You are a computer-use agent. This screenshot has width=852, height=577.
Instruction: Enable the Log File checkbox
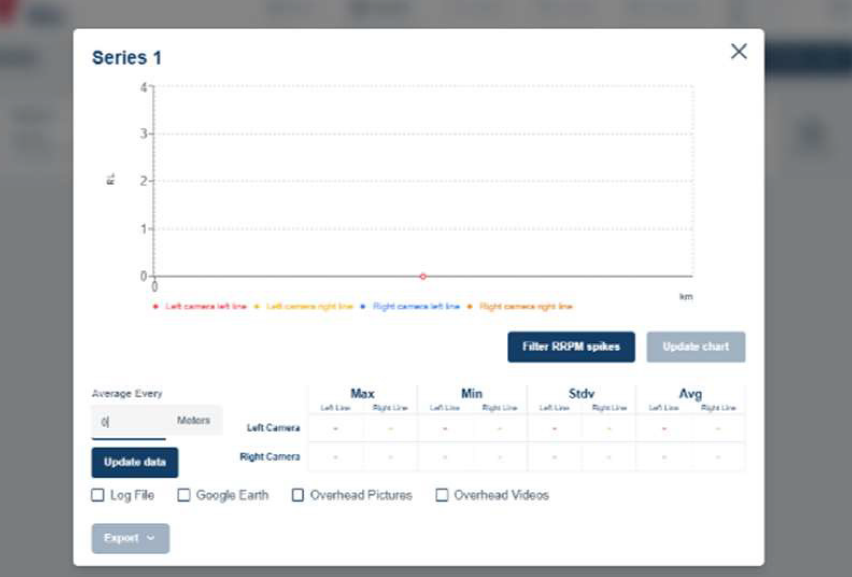click(x=98, y=495)
